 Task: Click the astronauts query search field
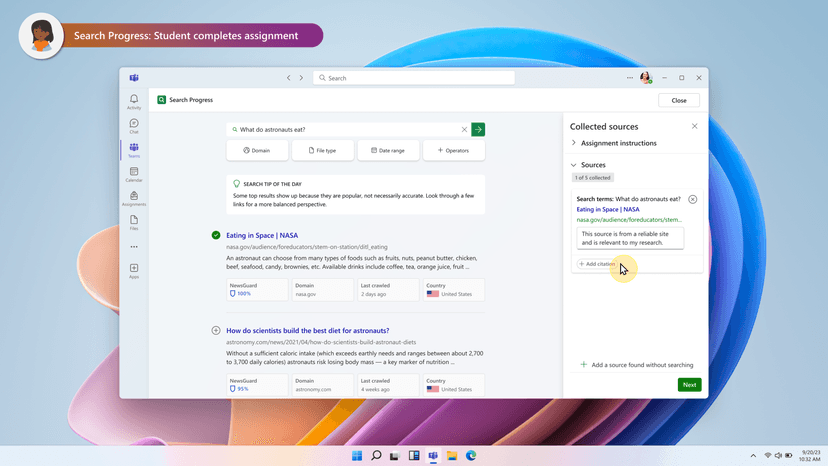click(x=349, y=129)
